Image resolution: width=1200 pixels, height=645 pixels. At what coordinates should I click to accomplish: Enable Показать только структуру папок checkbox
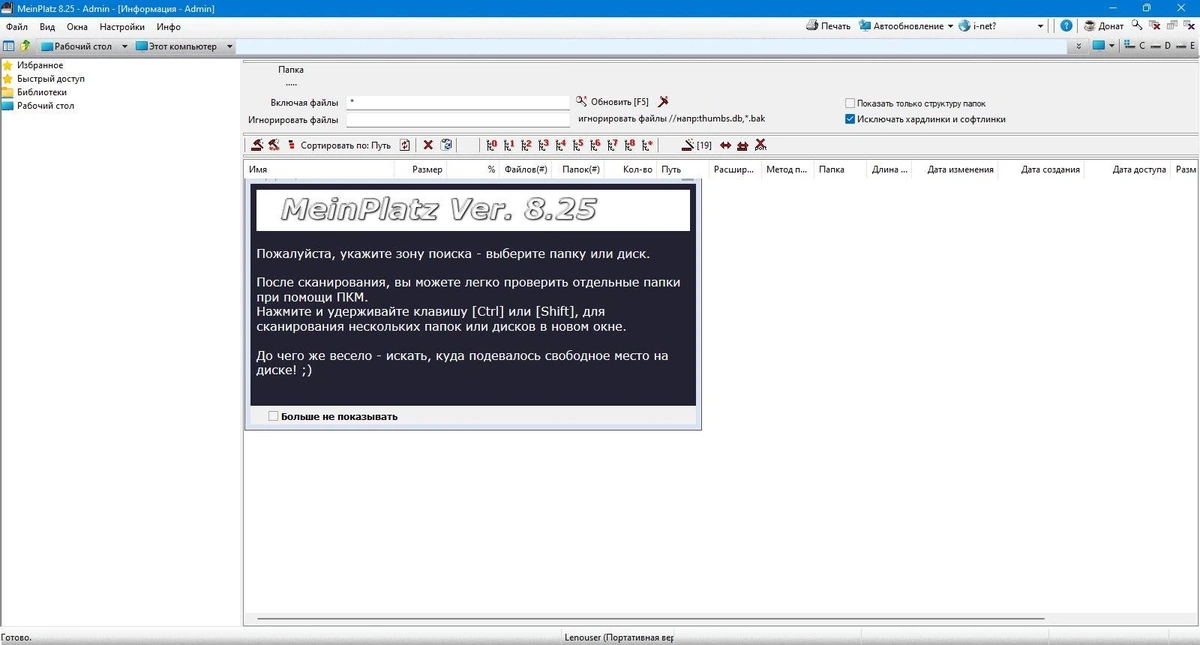point(850,103)
